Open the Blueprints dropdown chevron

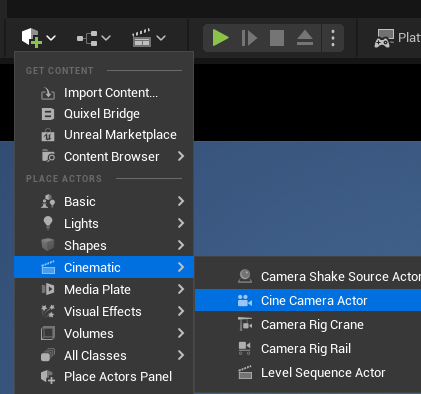[x=106, y=38]
